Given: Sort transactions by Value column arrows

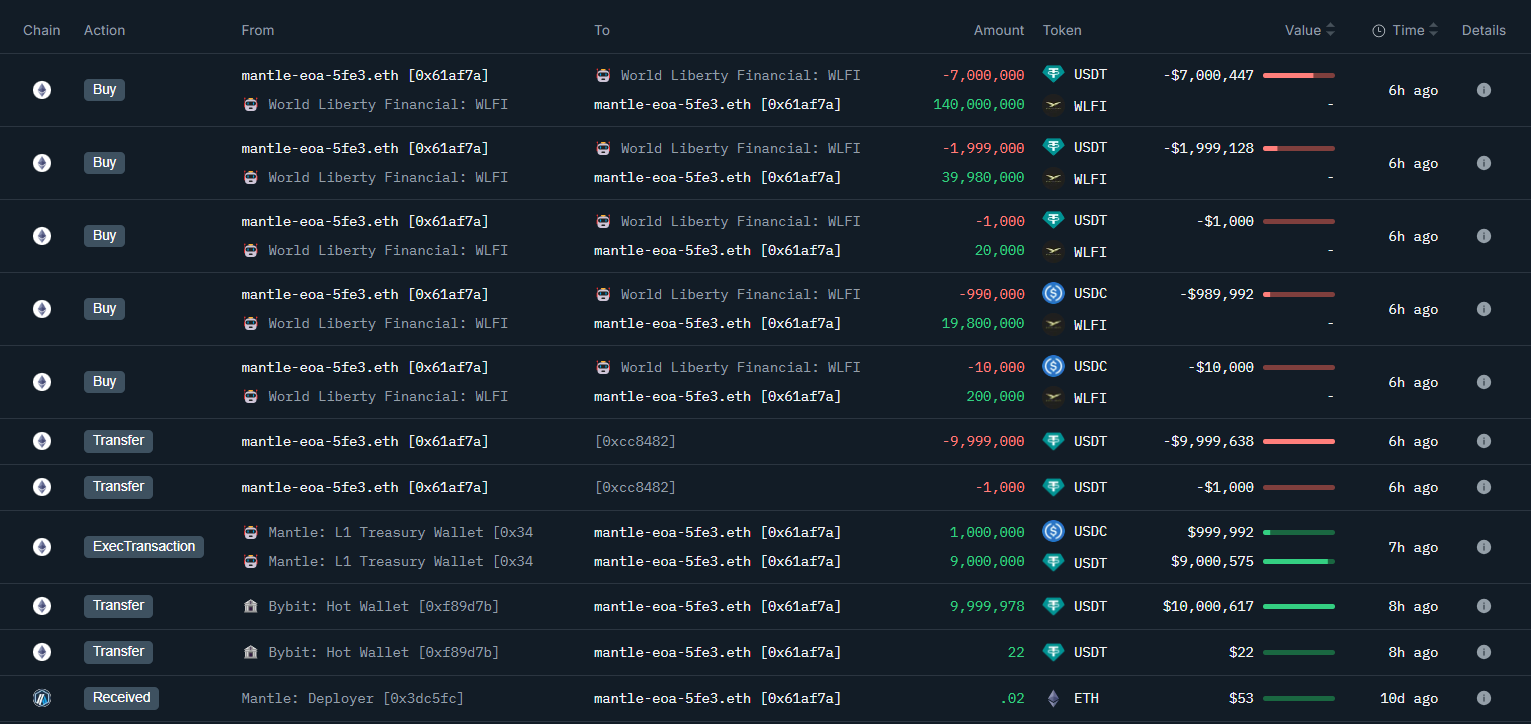Looking at the screenshot, I should coord(1330,31).
